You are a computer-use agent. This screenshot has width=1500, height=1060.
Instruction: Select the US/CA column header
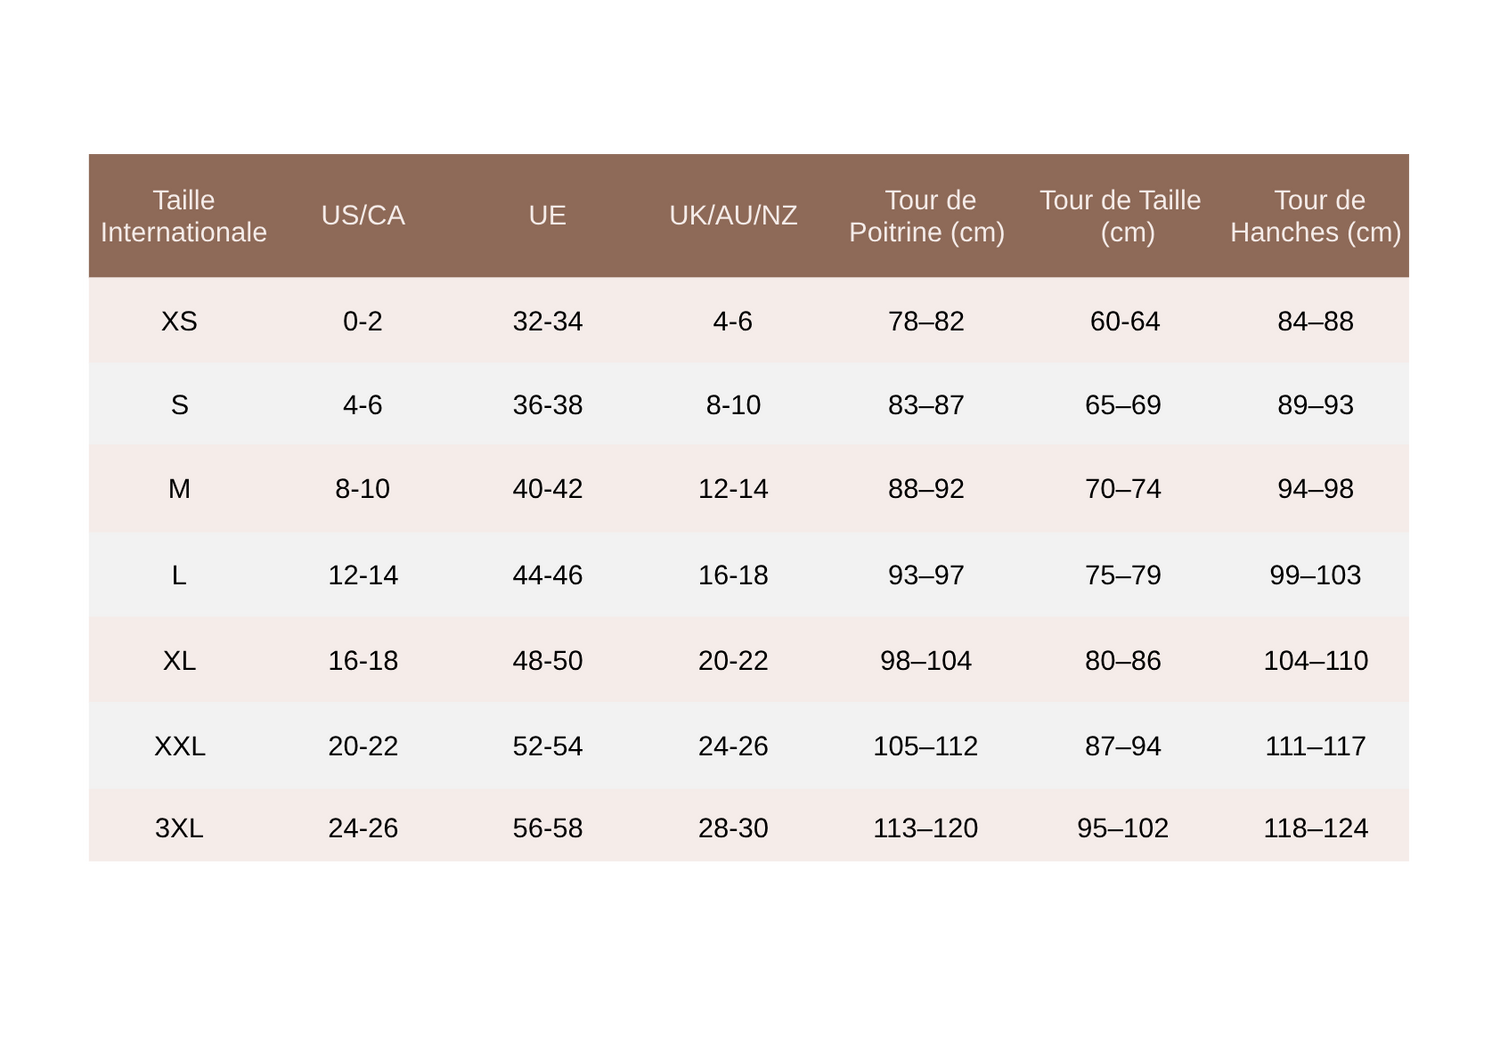363,216
